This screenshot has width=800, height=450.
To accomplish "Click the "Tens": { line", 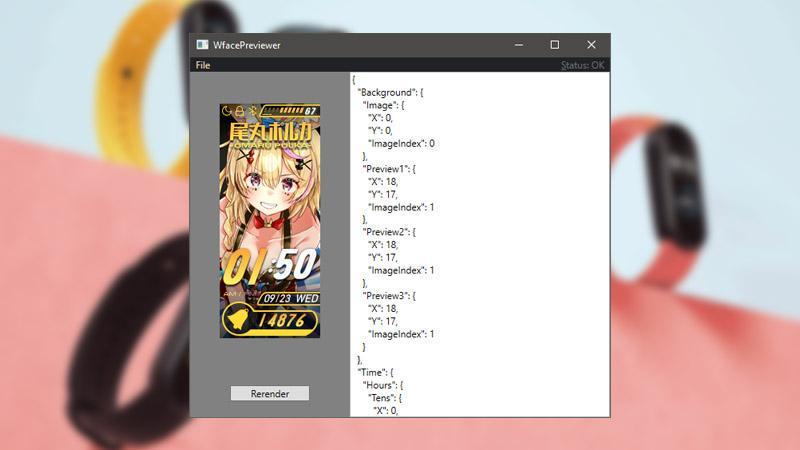I will point(385,398).
